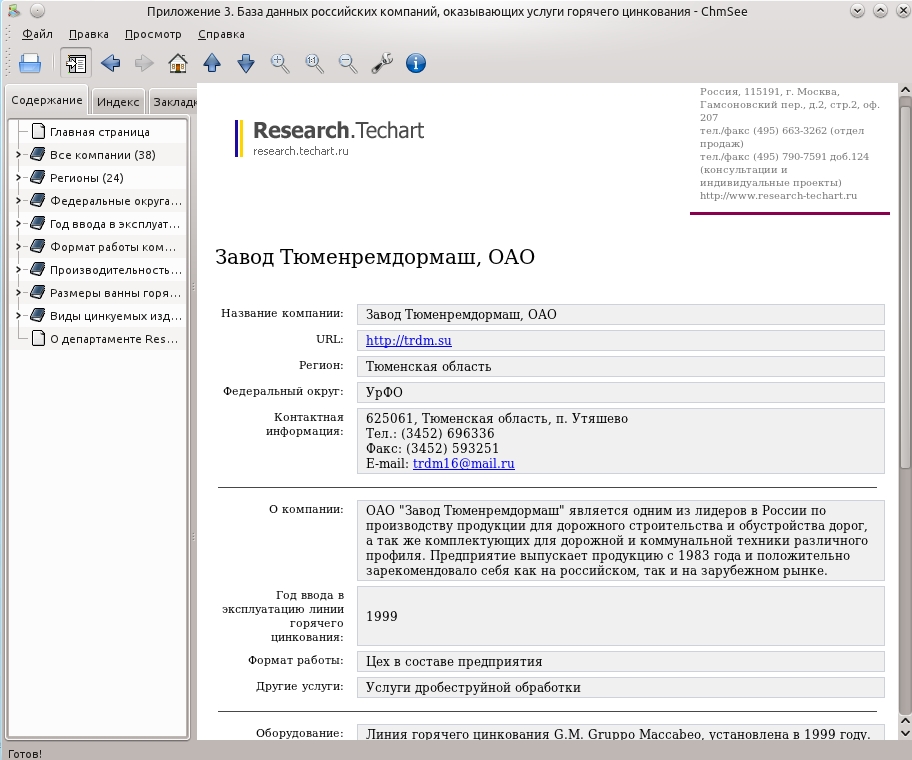
Task: Open the About info icon
Action: [x=416, y=63]
